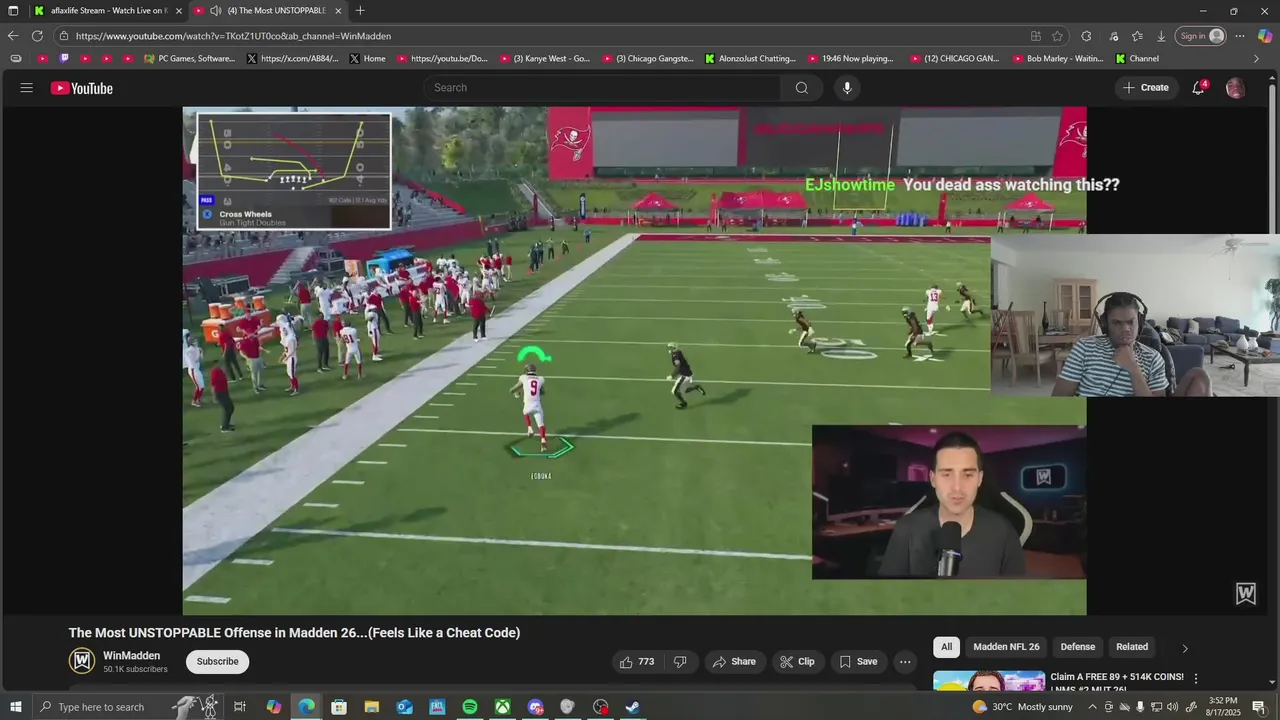Click the Clip button
The image size is (1280, 720).
click(x=797, y=662)
